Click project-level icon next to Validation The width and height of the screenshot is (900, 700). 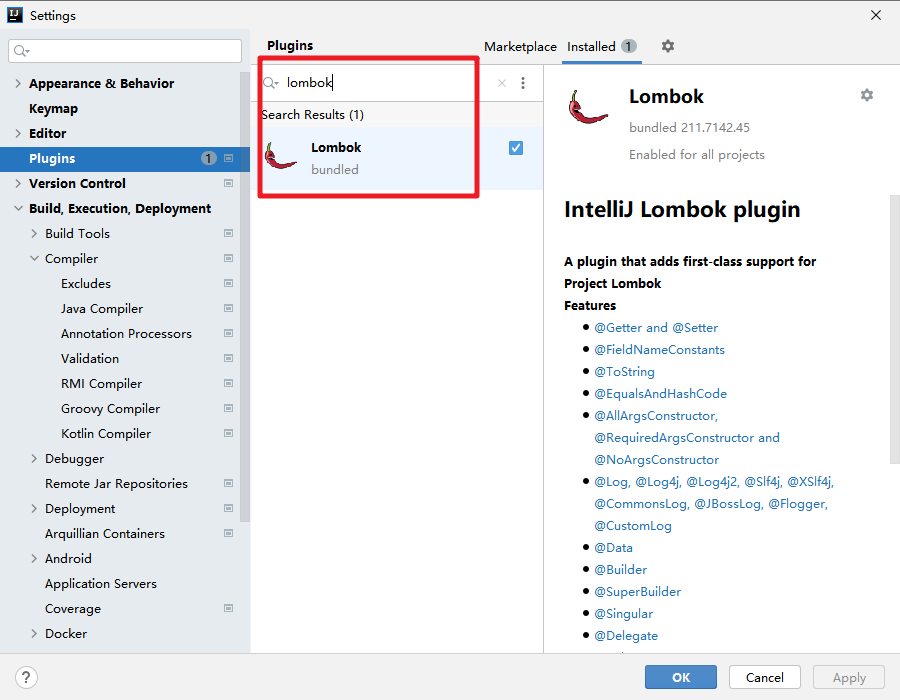[x=228, y=359]
